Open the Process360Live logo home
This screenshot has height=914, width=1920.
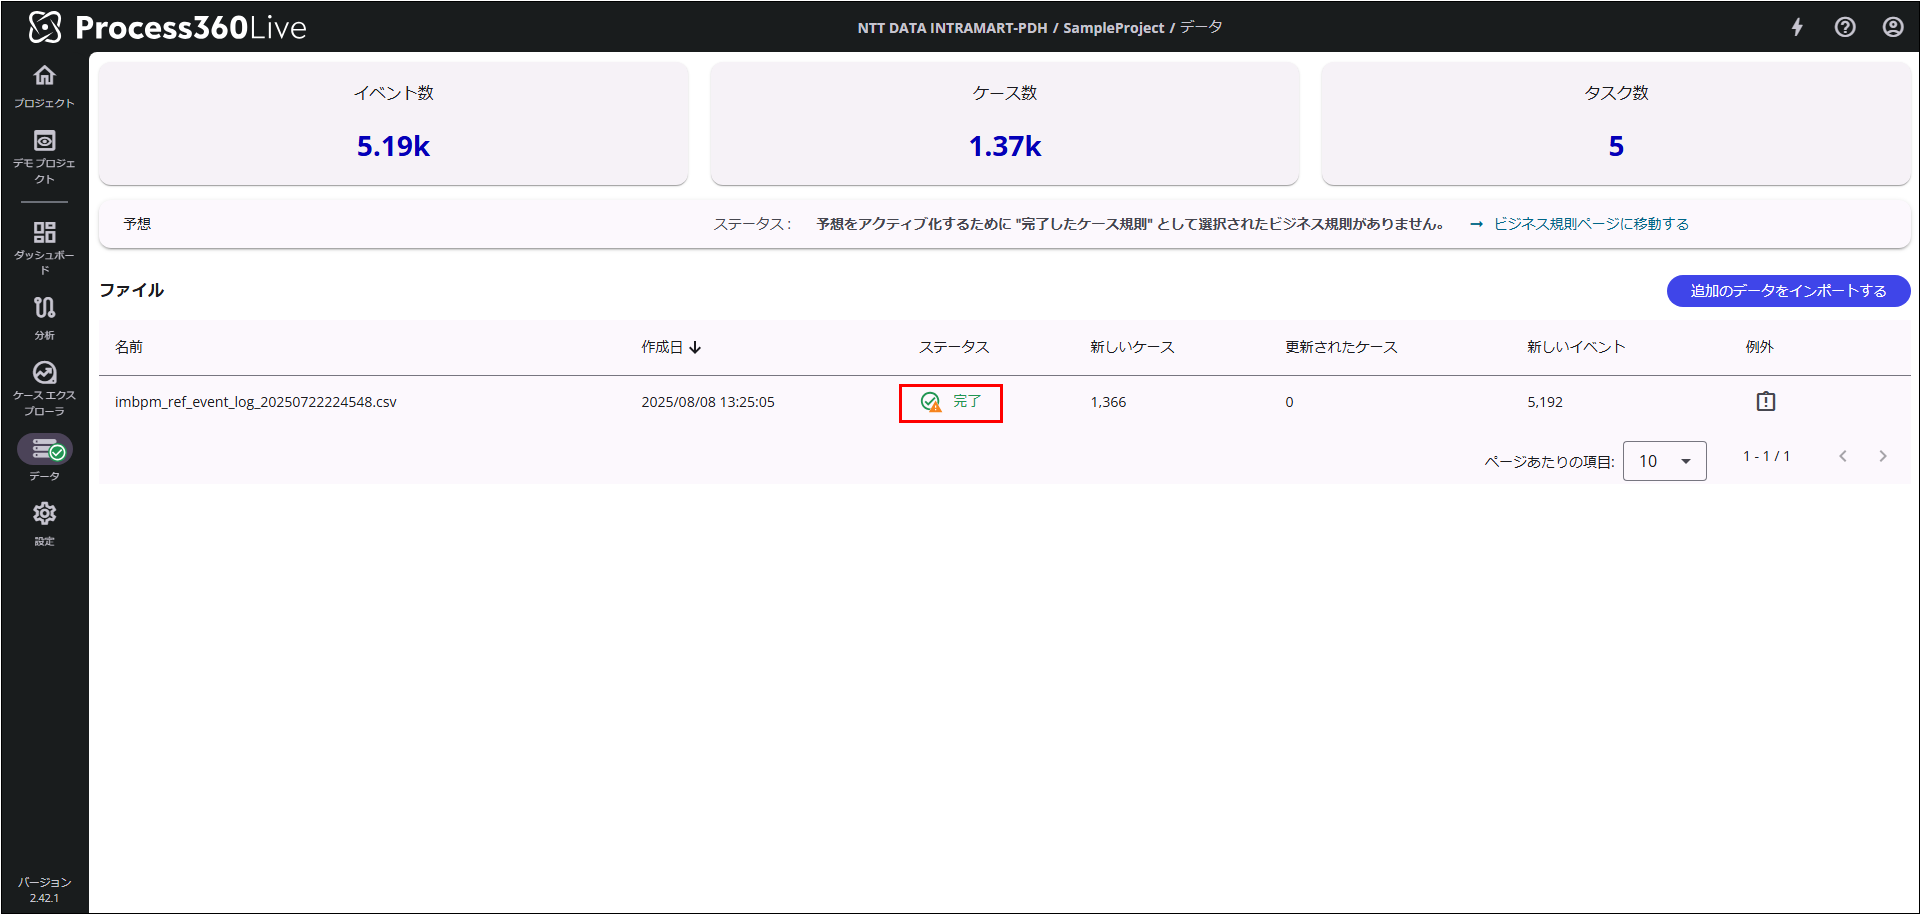coord(167,27)
